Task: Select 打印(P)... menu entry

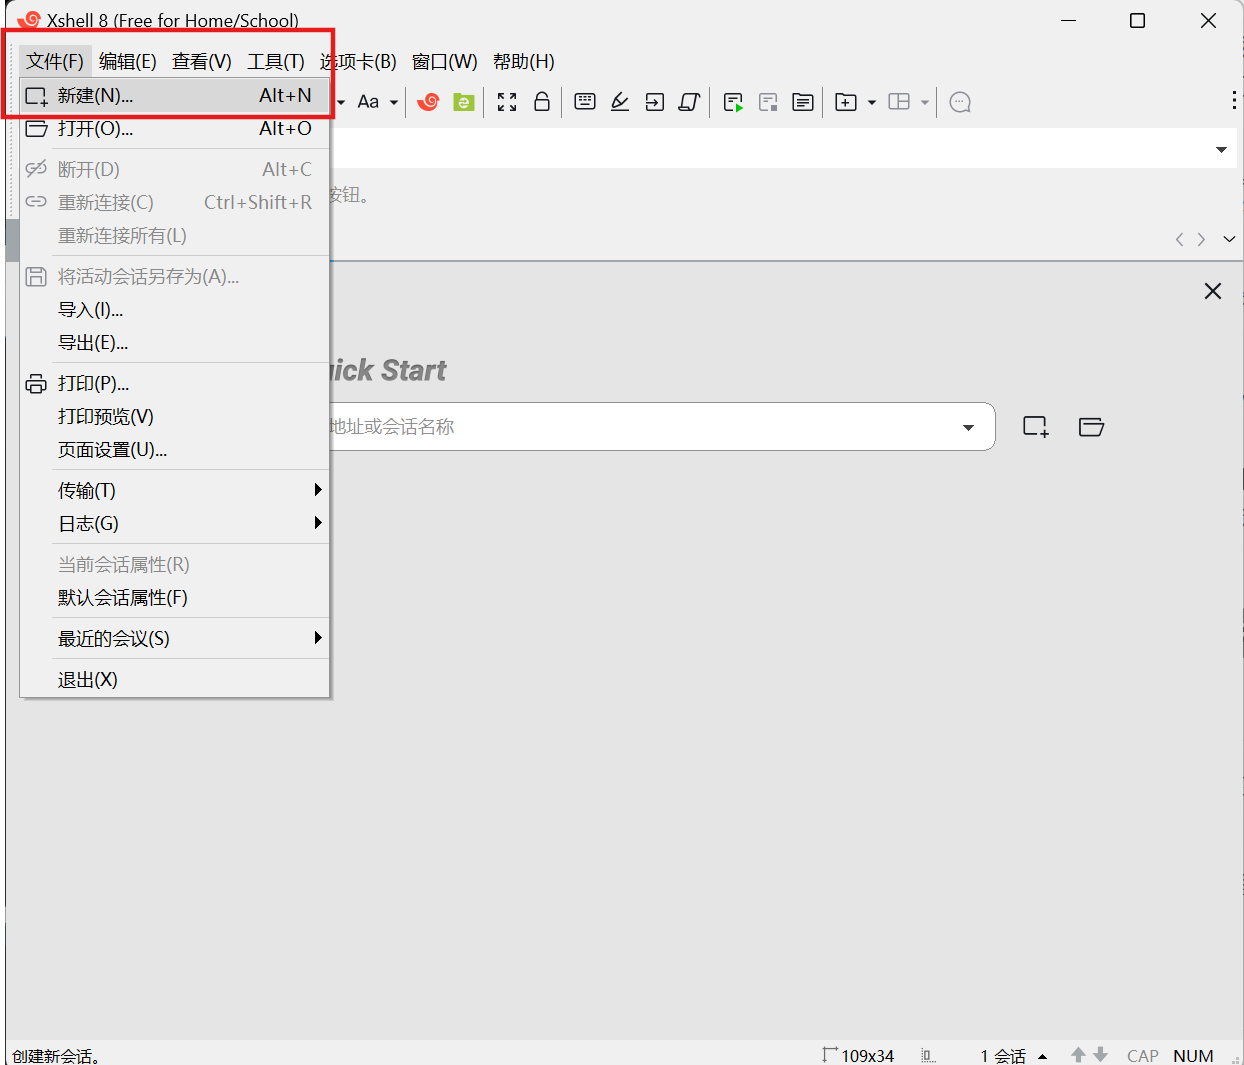Action: click(174, 384)
